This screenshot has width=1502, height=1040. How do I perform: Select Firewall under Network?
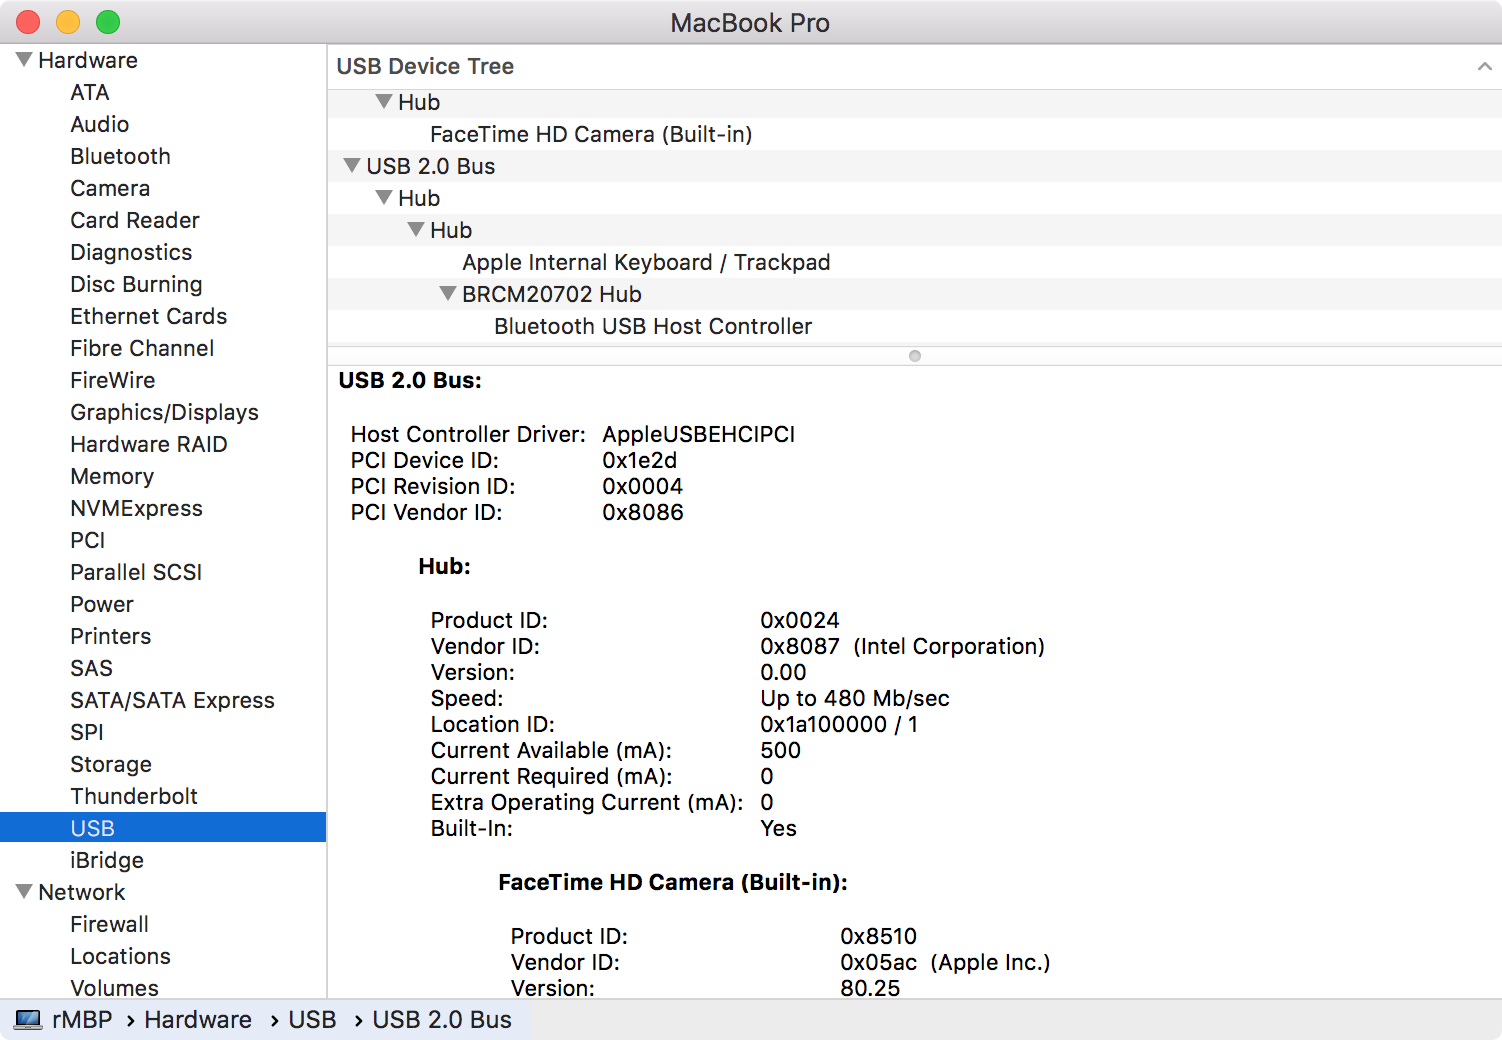tap(109, 924)
